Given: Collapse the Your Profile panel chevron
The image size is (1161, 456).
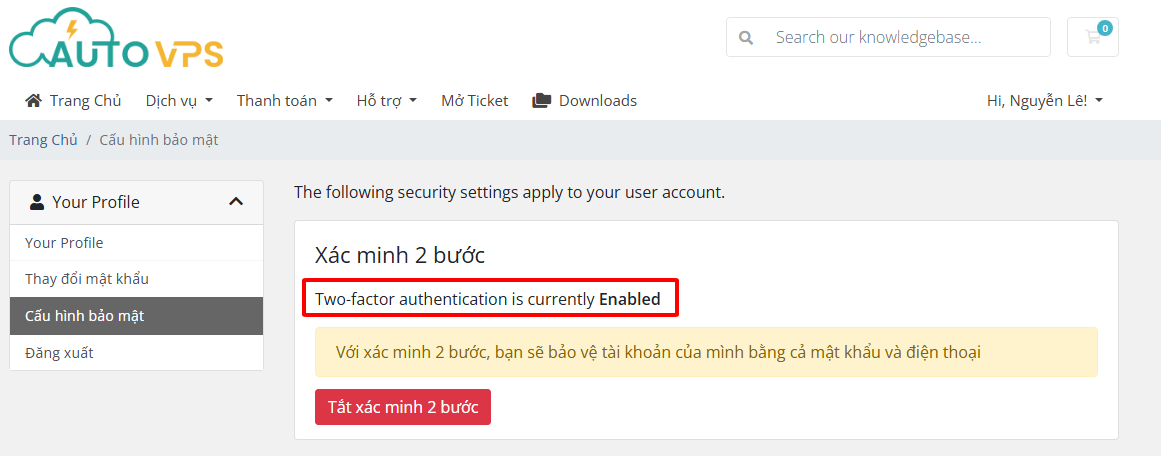Looking at the screenshot, I should tap(236, 201).
